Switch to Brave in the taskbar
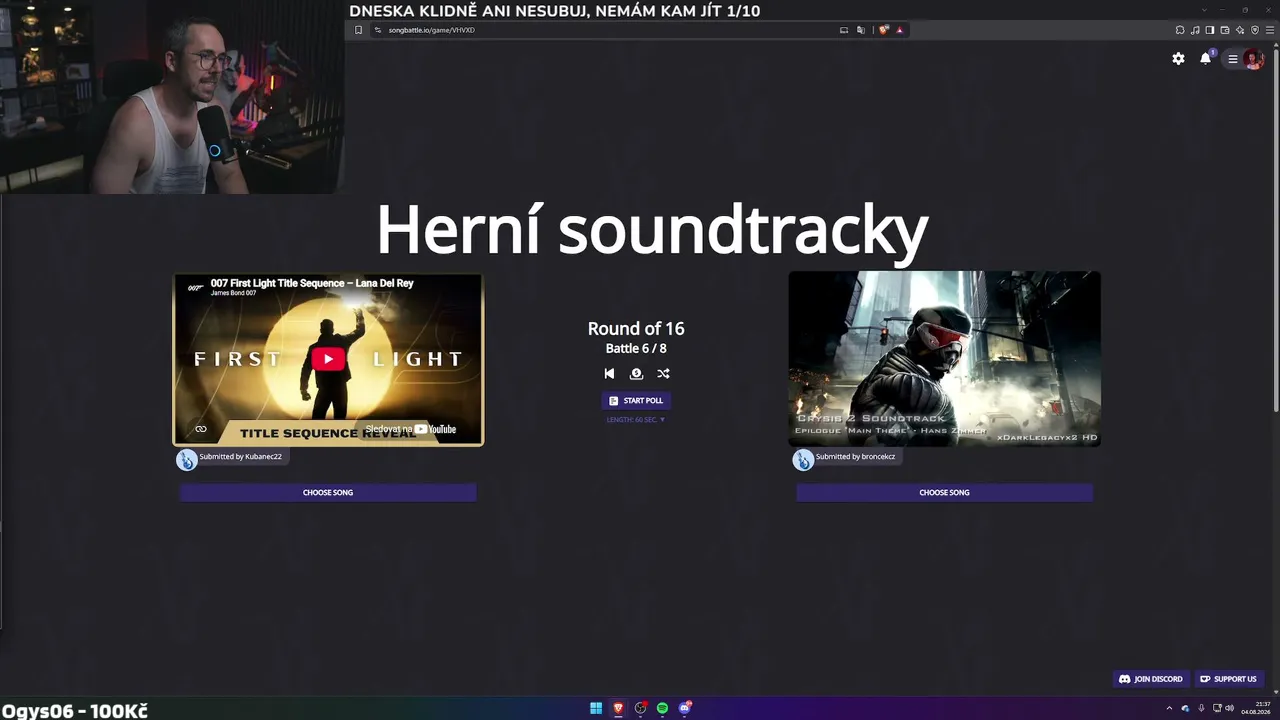This screenshot has width=1280, height=720. pyautogui.click(x=618, y=708)
